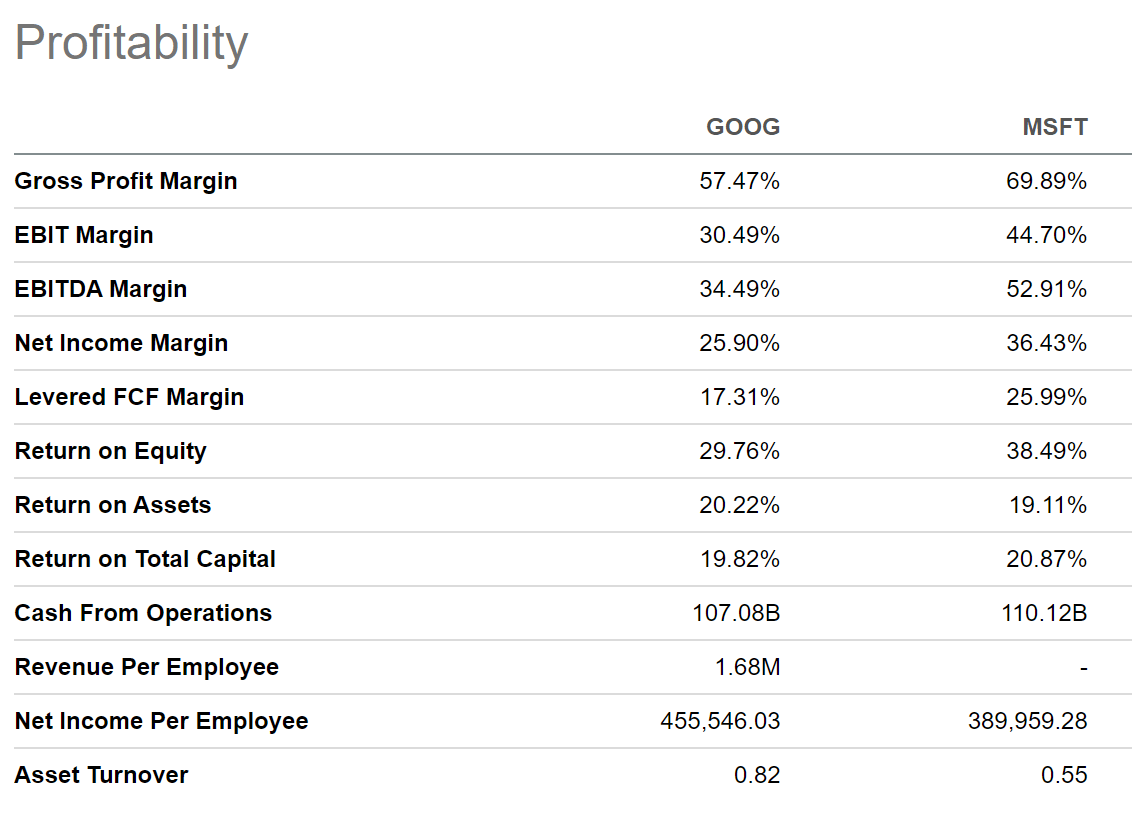Click the Profitability section heading

(x=131, y=44)
